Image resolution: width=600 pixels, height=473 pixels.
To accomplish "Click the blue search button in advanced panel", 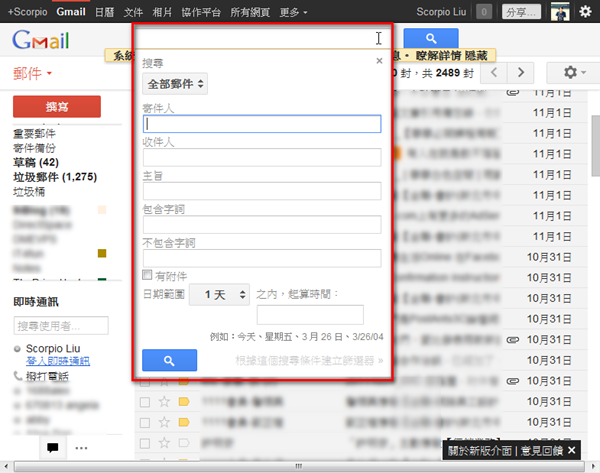I will [x=170, y=360].
